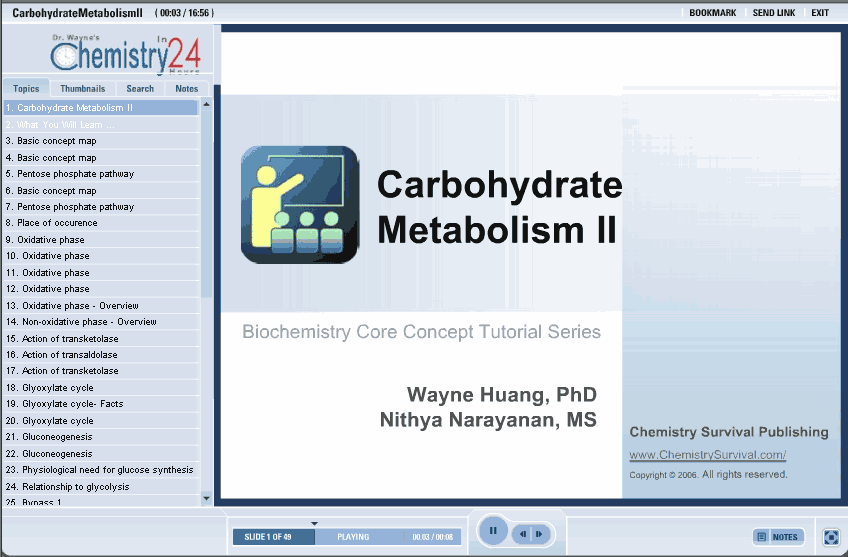Click SEND LINK in the top bar
Viewport: 848px width, 557px height.
[x=773, y=13]
